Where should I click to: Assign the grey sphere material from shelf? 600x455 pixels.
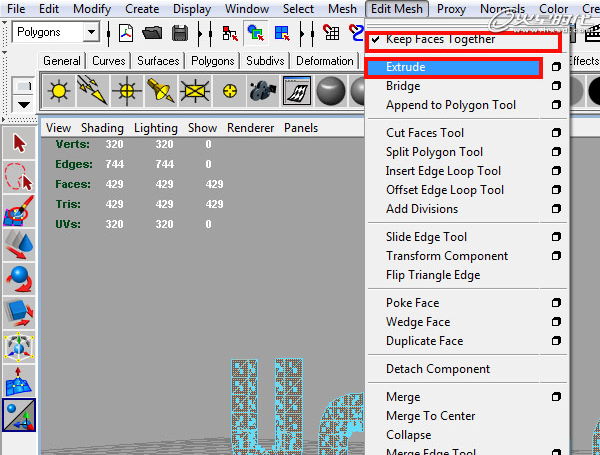point(331,91)
